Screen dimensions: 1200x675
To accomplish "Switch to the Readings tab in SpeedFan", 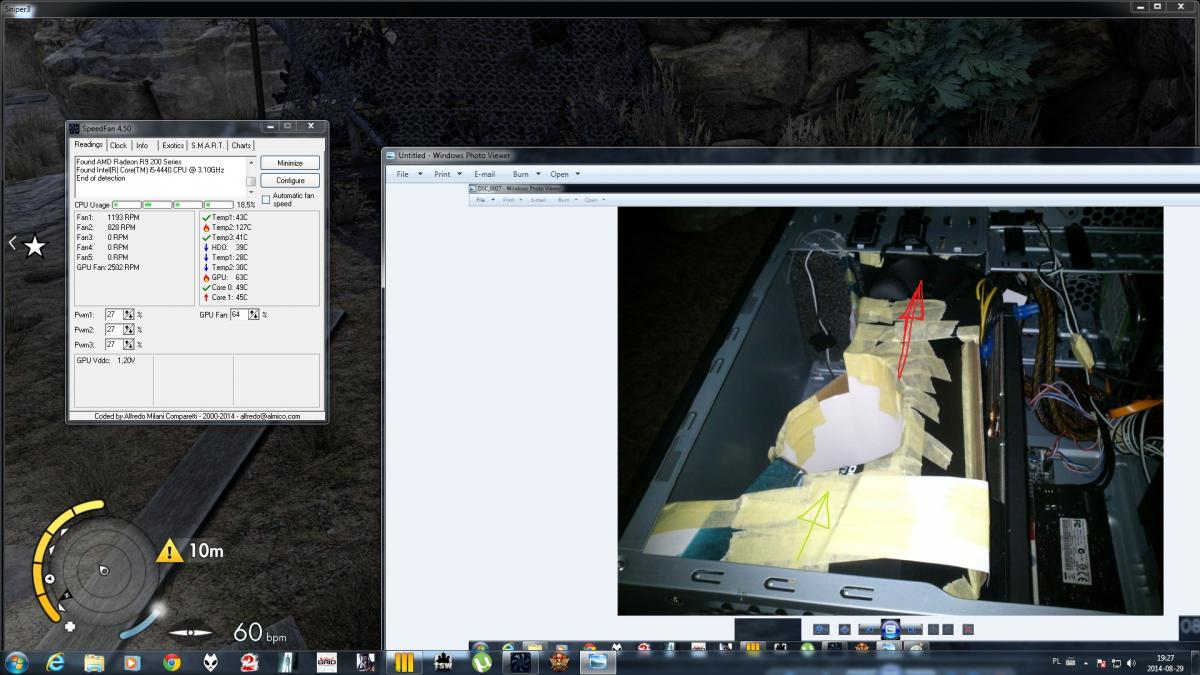I will pos(89,145).
